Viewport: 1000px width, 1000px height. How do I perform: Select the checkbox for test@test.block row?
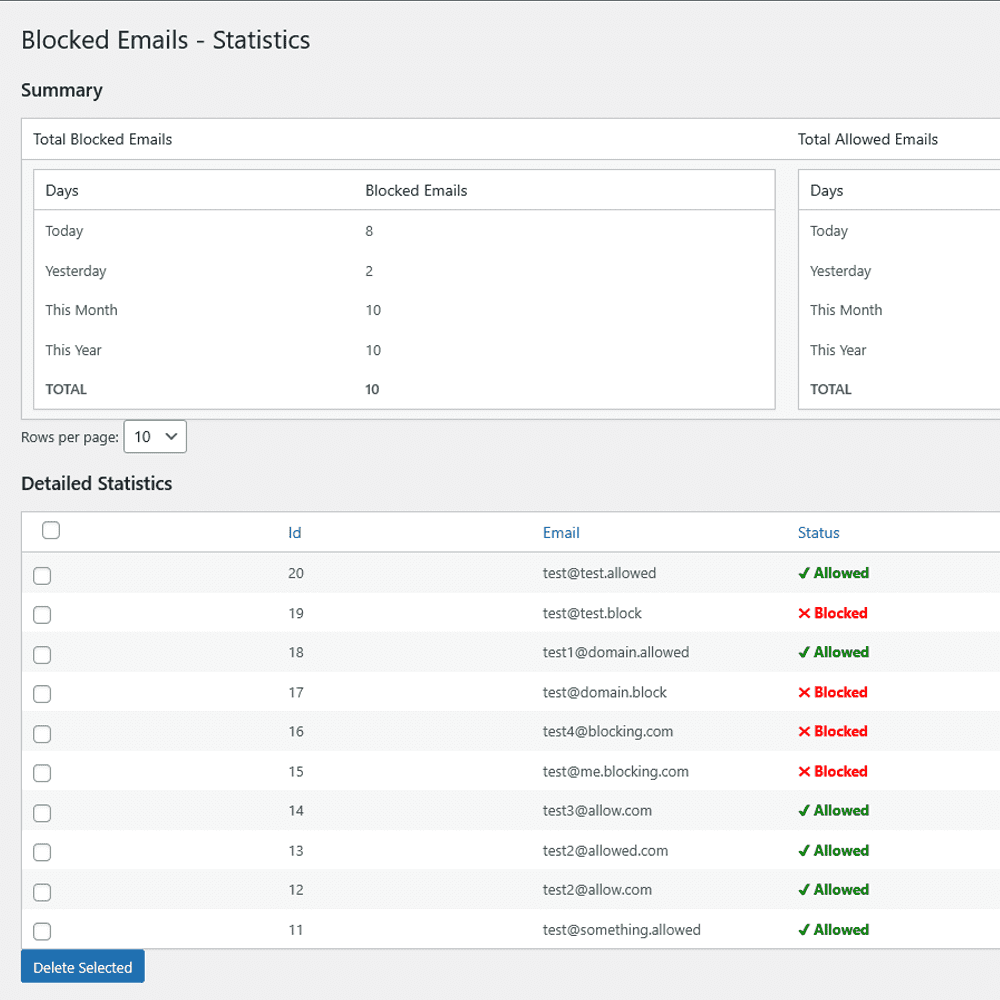coord(42,615)
